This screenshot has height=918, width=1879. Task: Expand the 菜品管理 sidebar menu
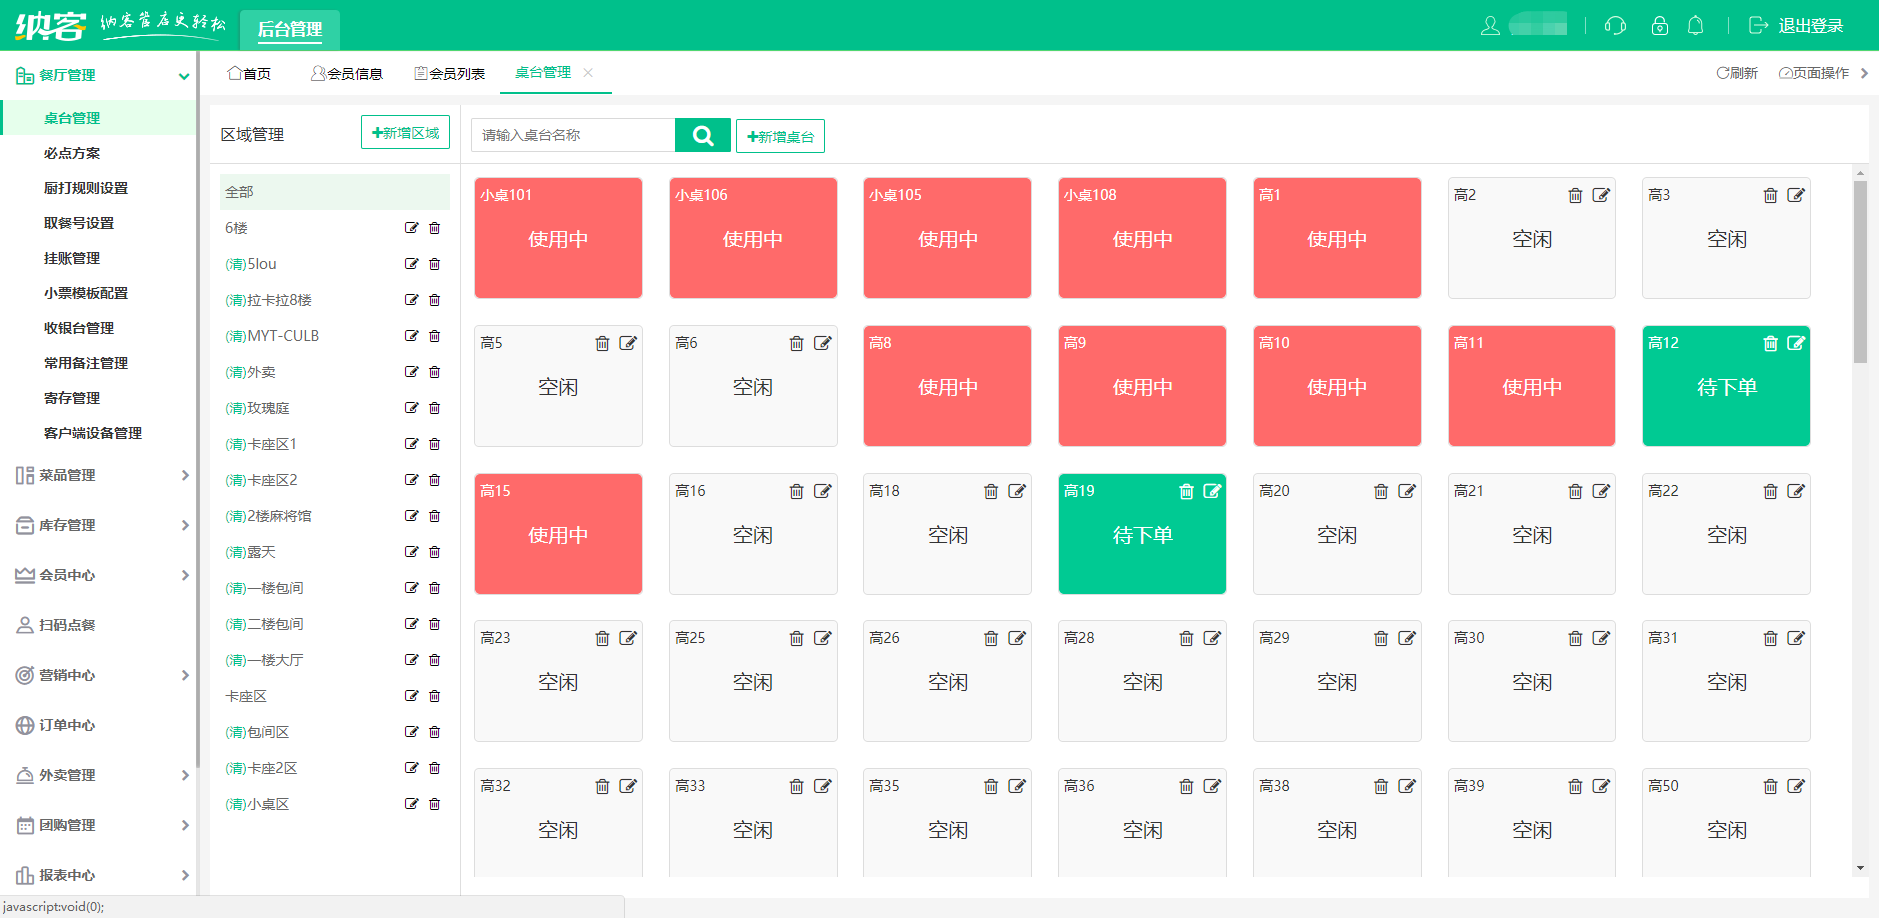point(100,475)
